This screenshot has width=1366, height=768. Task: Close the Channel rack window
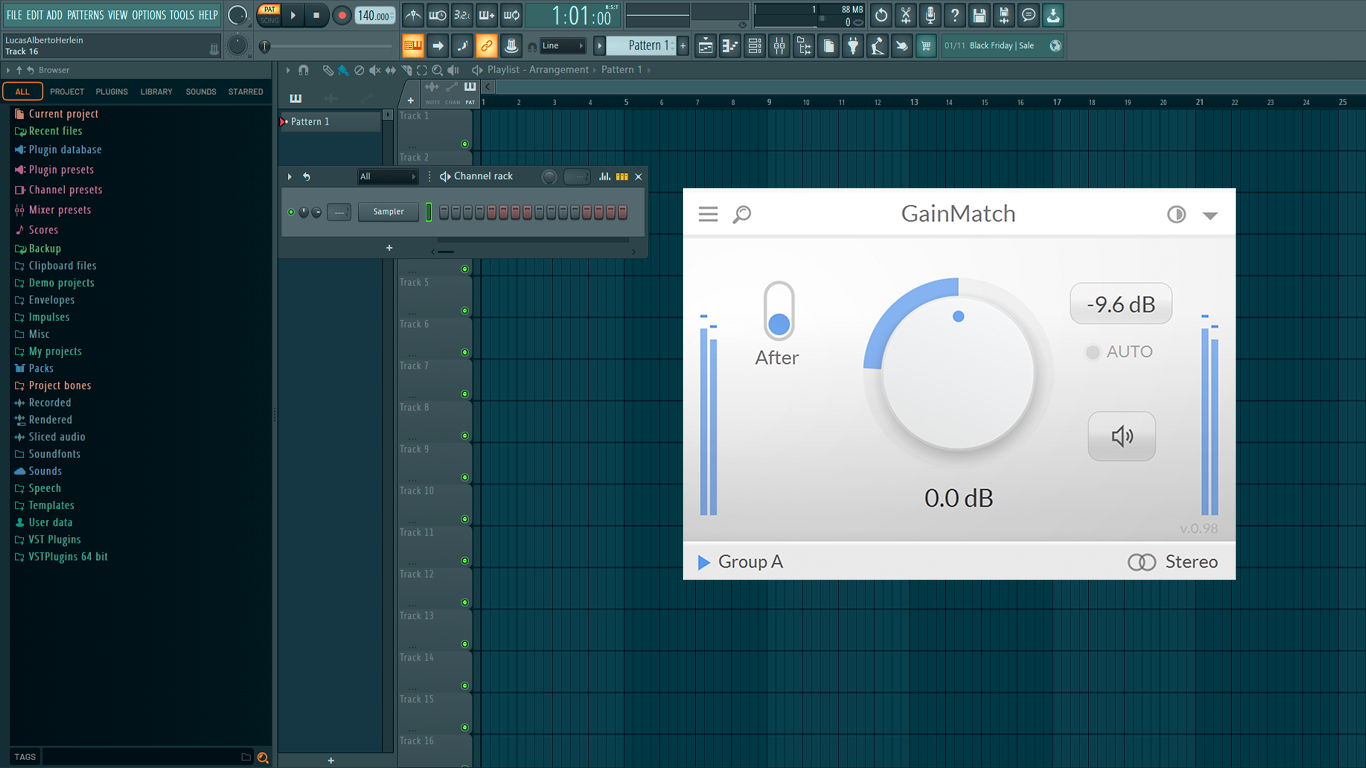(638, 177)
